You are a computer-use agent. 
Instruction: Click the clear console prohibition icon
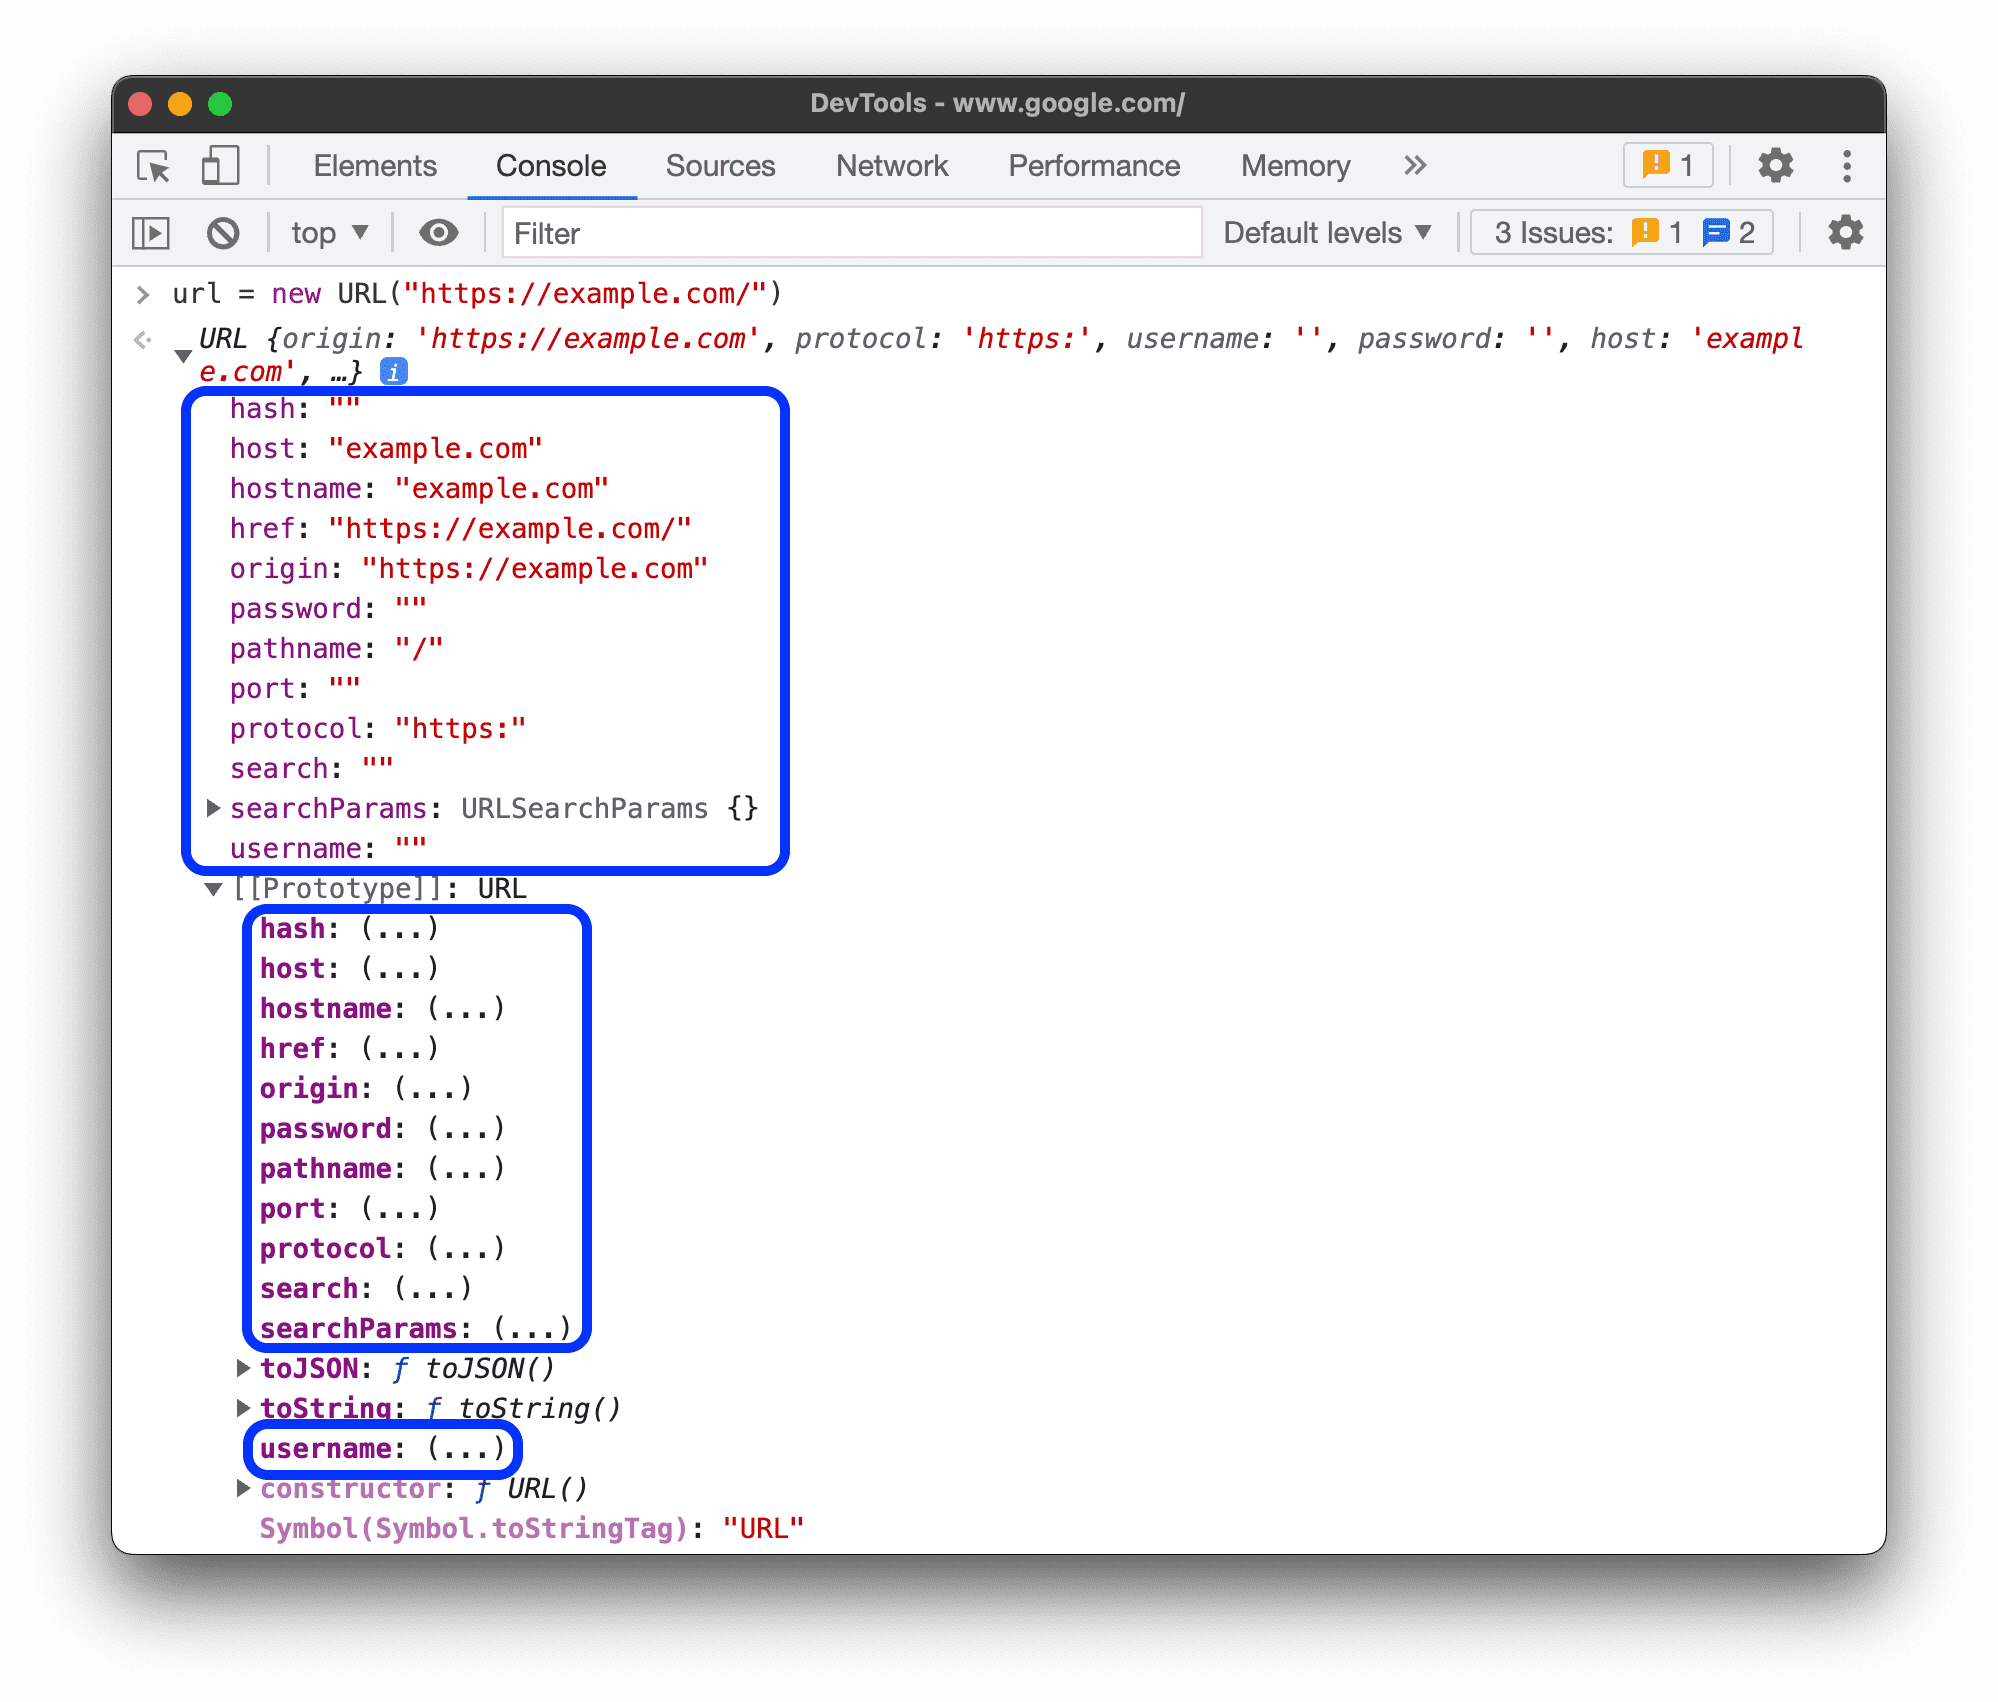click(223, 233)
